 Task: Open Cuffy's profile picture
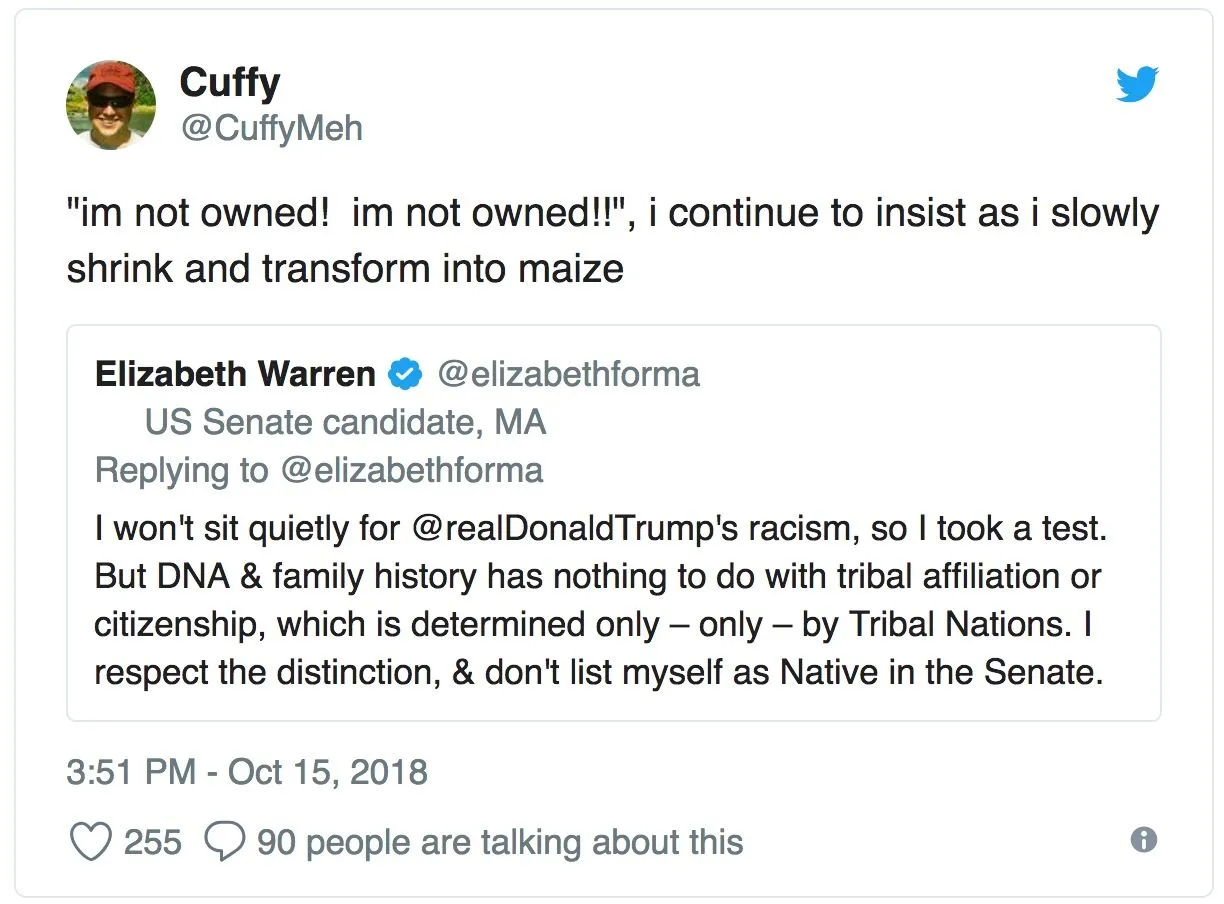click(x=111, y=105)
